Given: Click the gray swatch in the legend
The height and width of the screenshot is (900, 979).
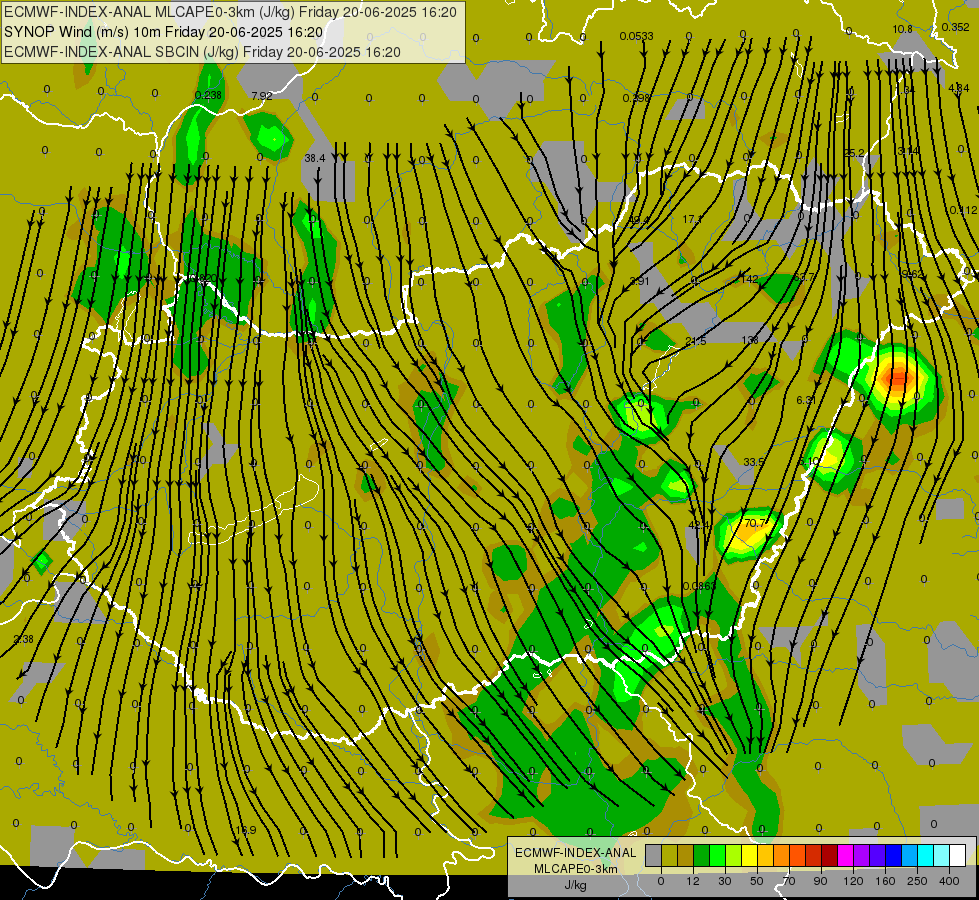Looking at the screenshot, I should (x=653, y=855).
